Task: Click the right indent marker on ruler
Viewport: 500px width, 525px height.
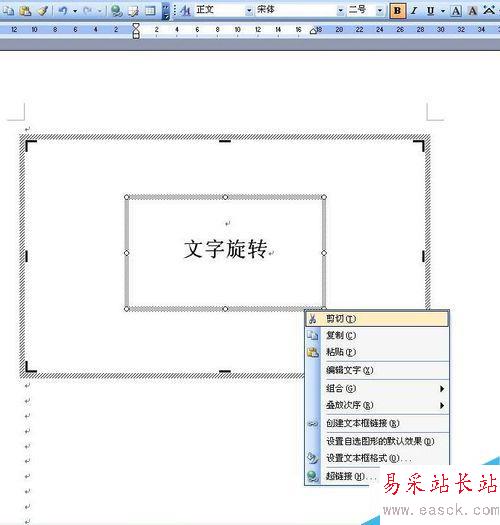Action: click(x=313, y=31)
